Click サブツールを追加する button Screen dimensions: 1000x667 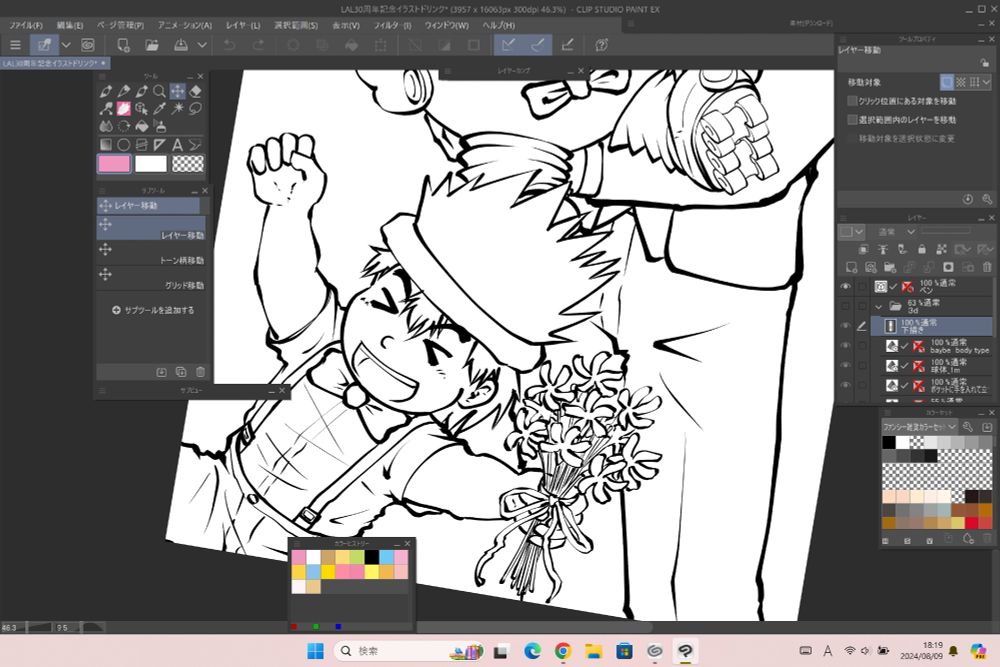(x=153, y=310)
